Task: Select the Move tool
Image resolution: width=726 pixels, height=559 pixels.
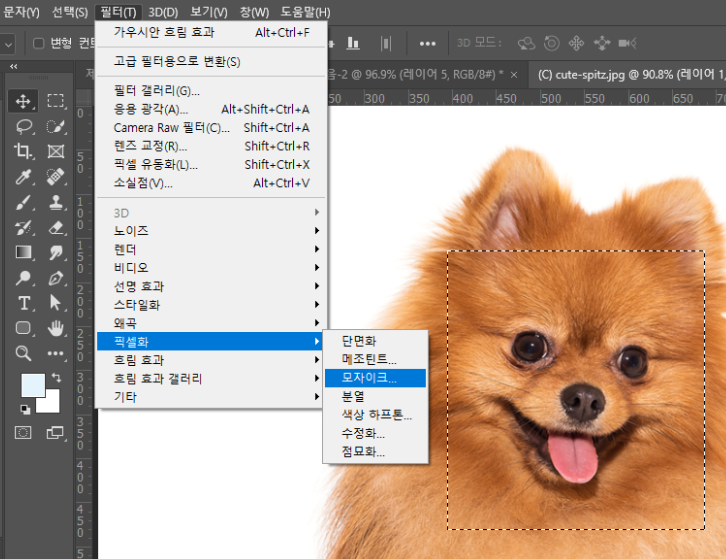Action: click(23, 100)
